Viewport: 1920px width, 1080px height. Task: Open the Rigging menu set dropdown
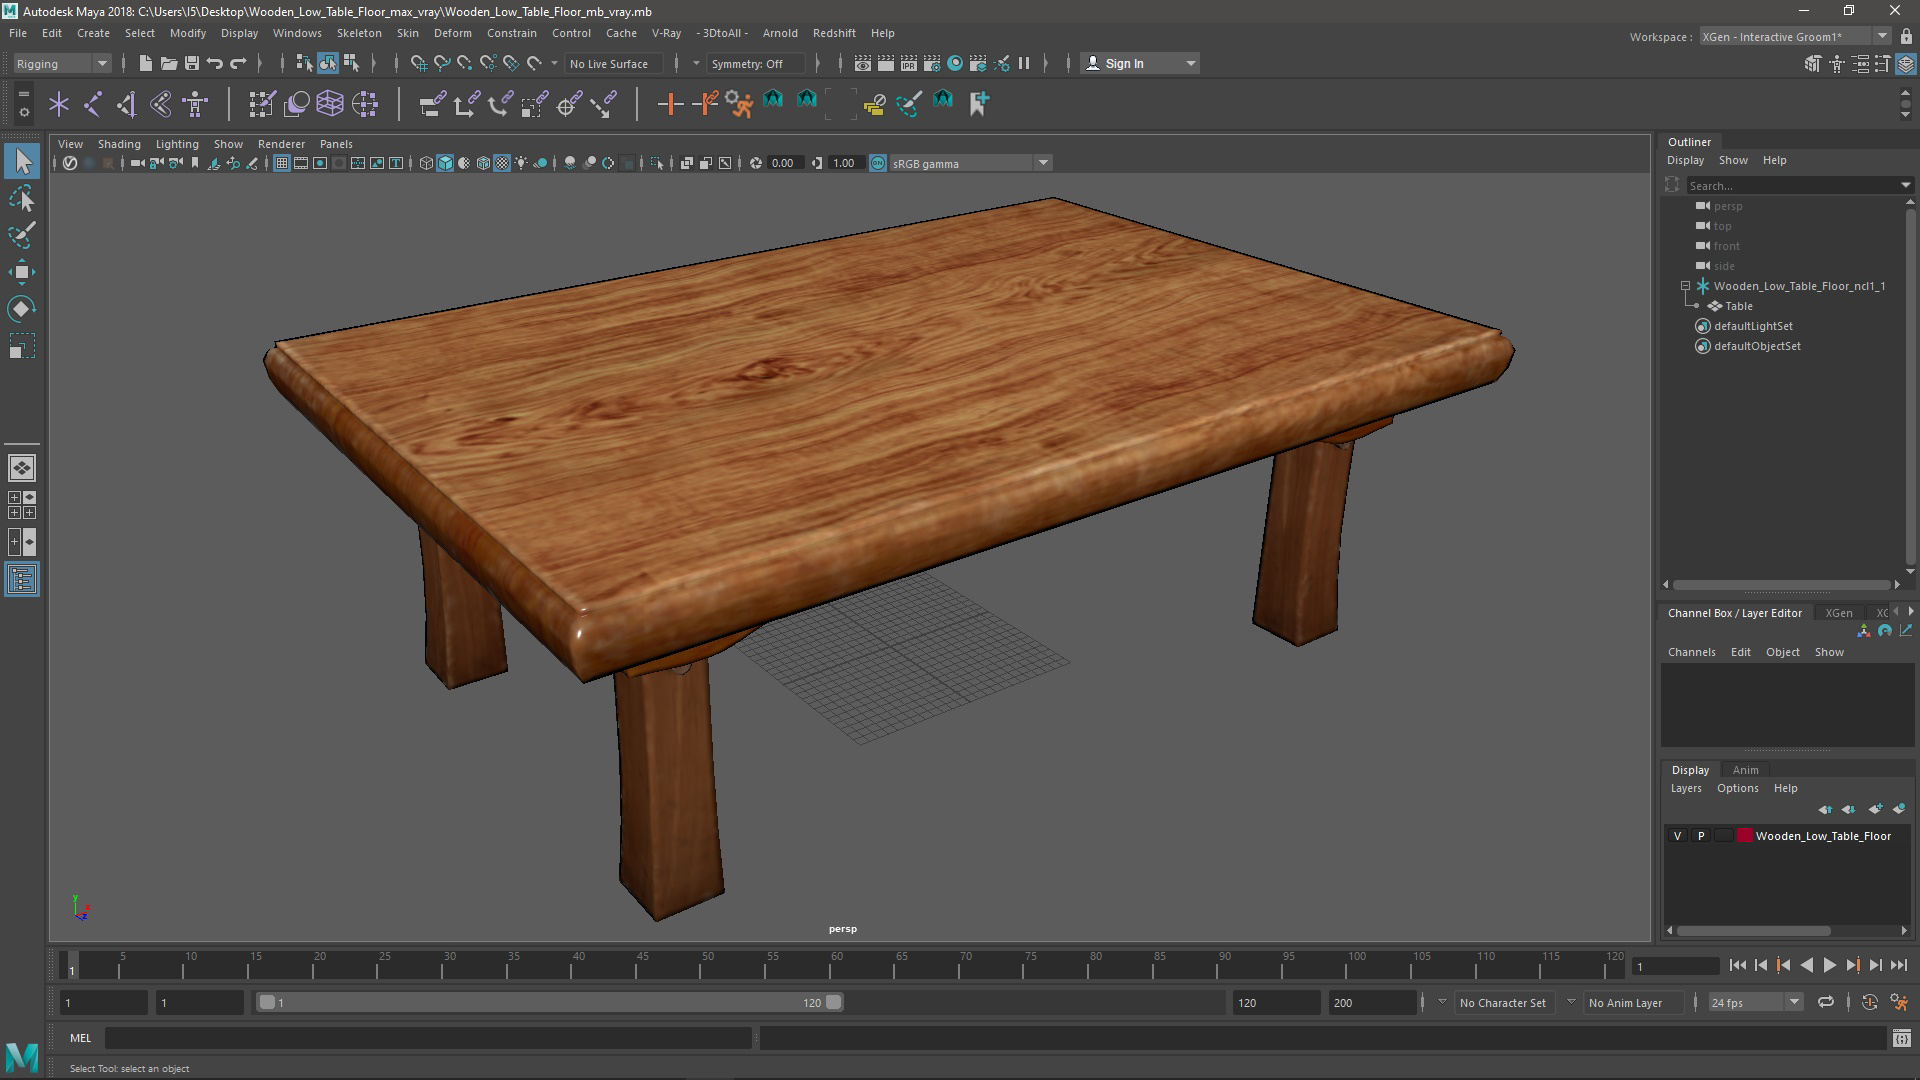click(101, 63)
